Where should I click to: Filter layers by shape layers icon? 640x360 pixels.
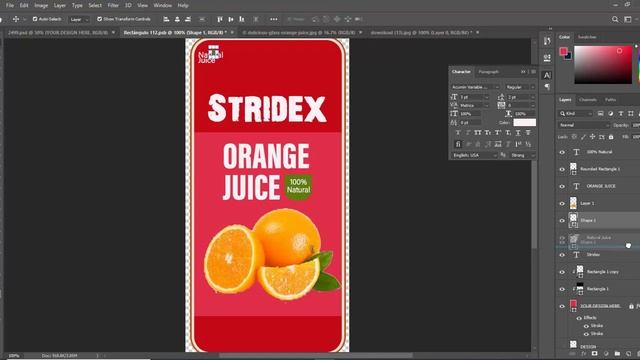coord(631,113)
